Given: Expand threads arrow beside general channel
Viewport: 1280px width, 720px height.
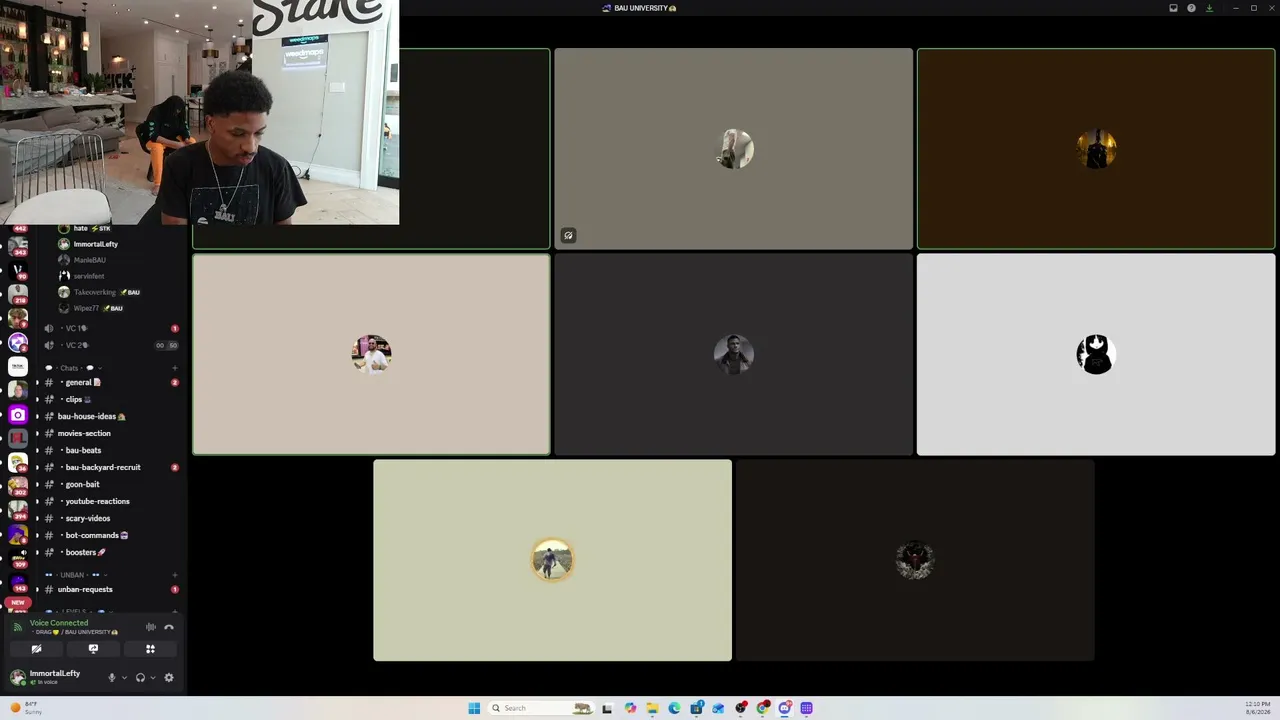Looking at the screenshot, I should point(37,382).
